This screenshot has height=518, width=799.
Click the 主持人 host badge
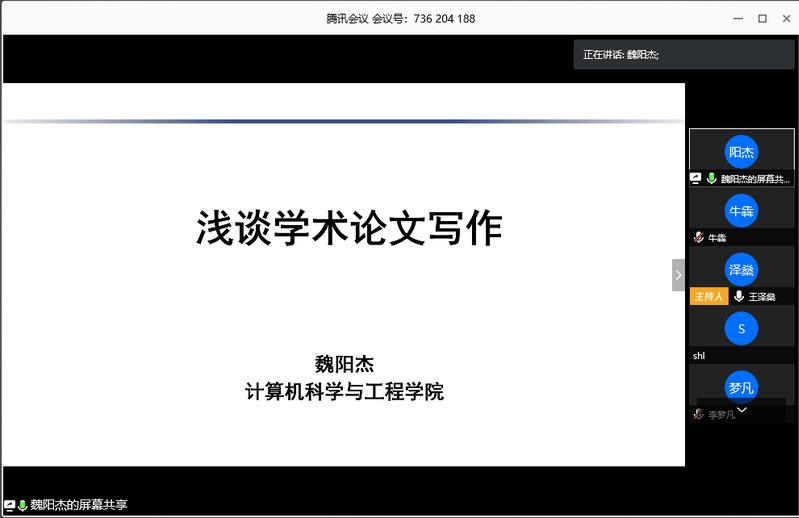[x=707, y=297]
